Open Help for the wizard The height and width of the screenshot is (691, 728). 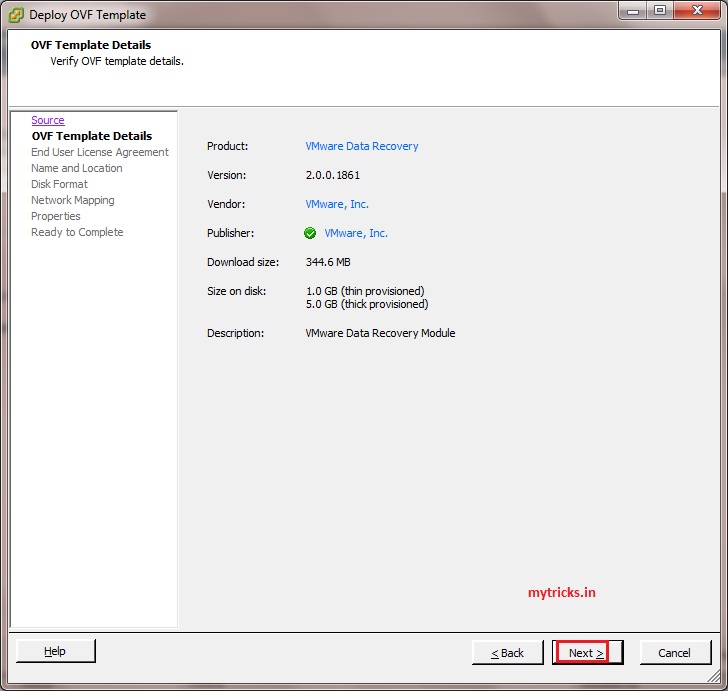[55, 651]
